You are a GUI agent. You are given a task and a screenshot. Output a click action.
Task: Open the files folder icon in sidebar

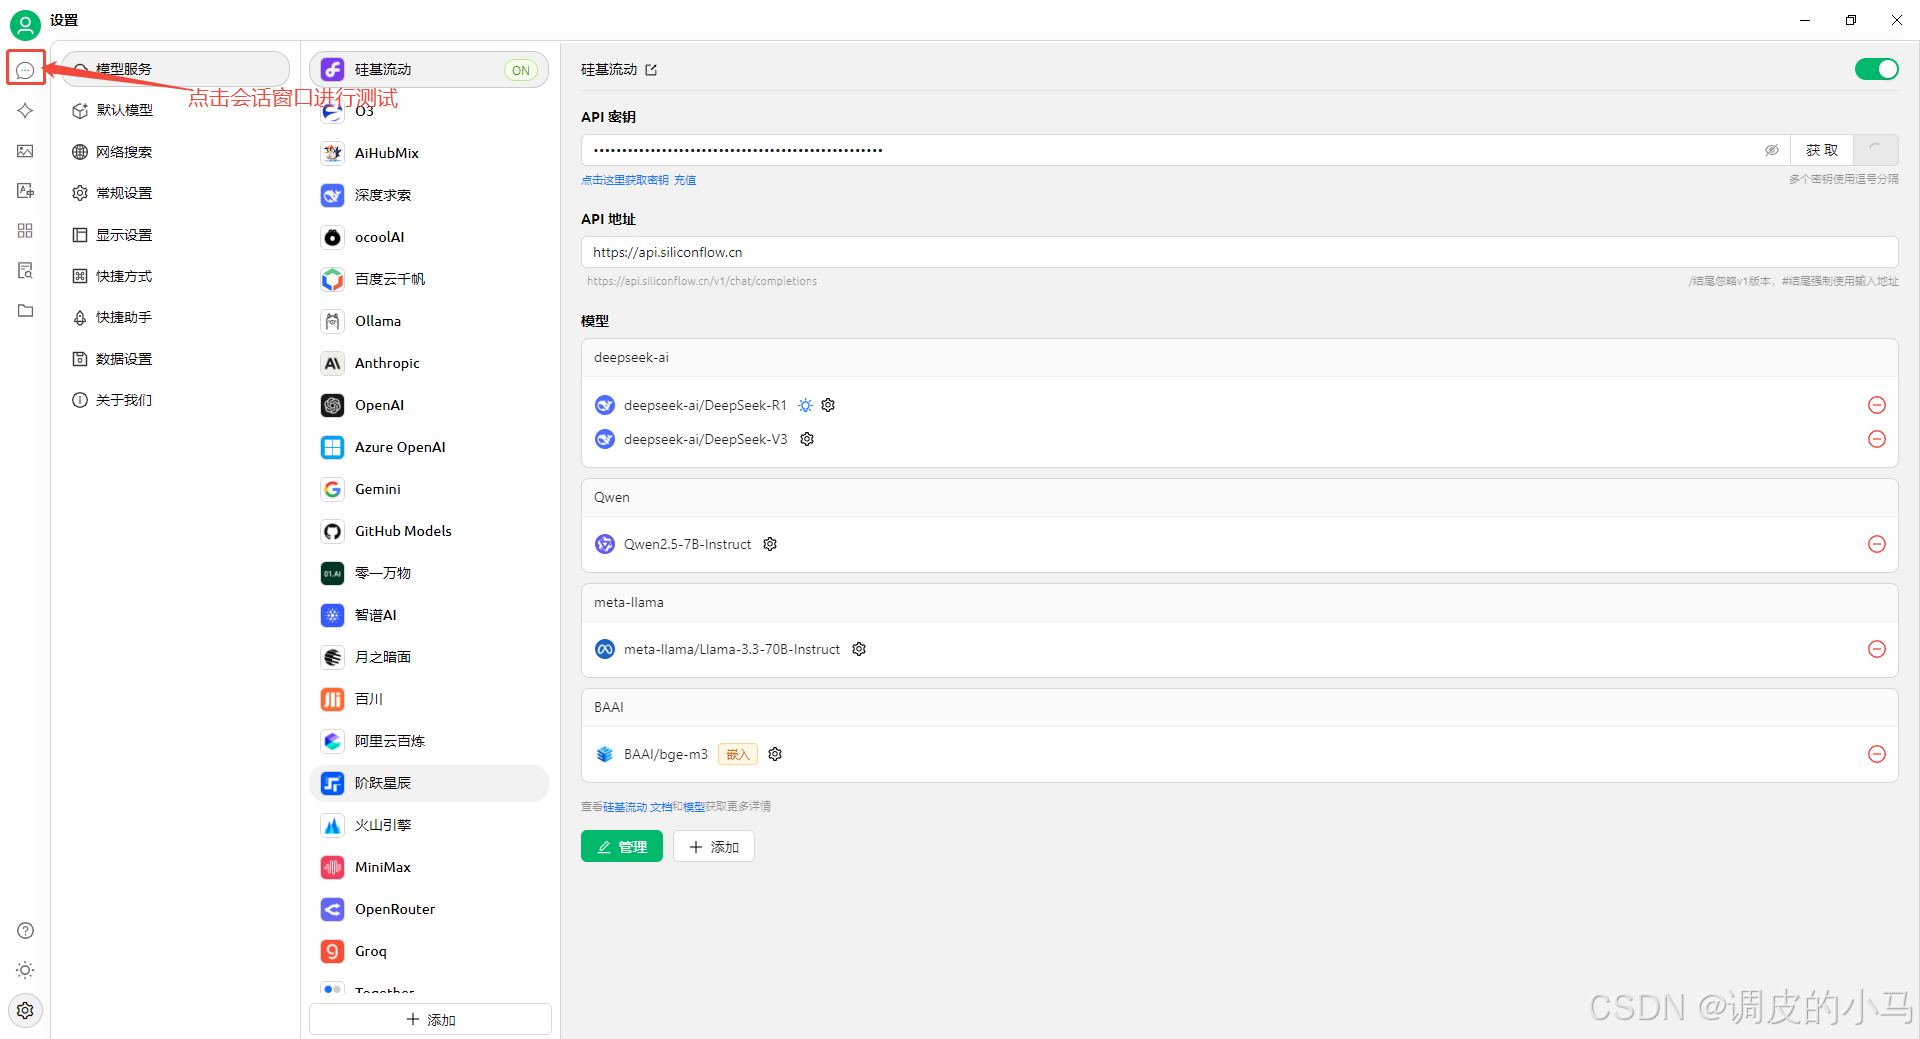coord(25,311)
